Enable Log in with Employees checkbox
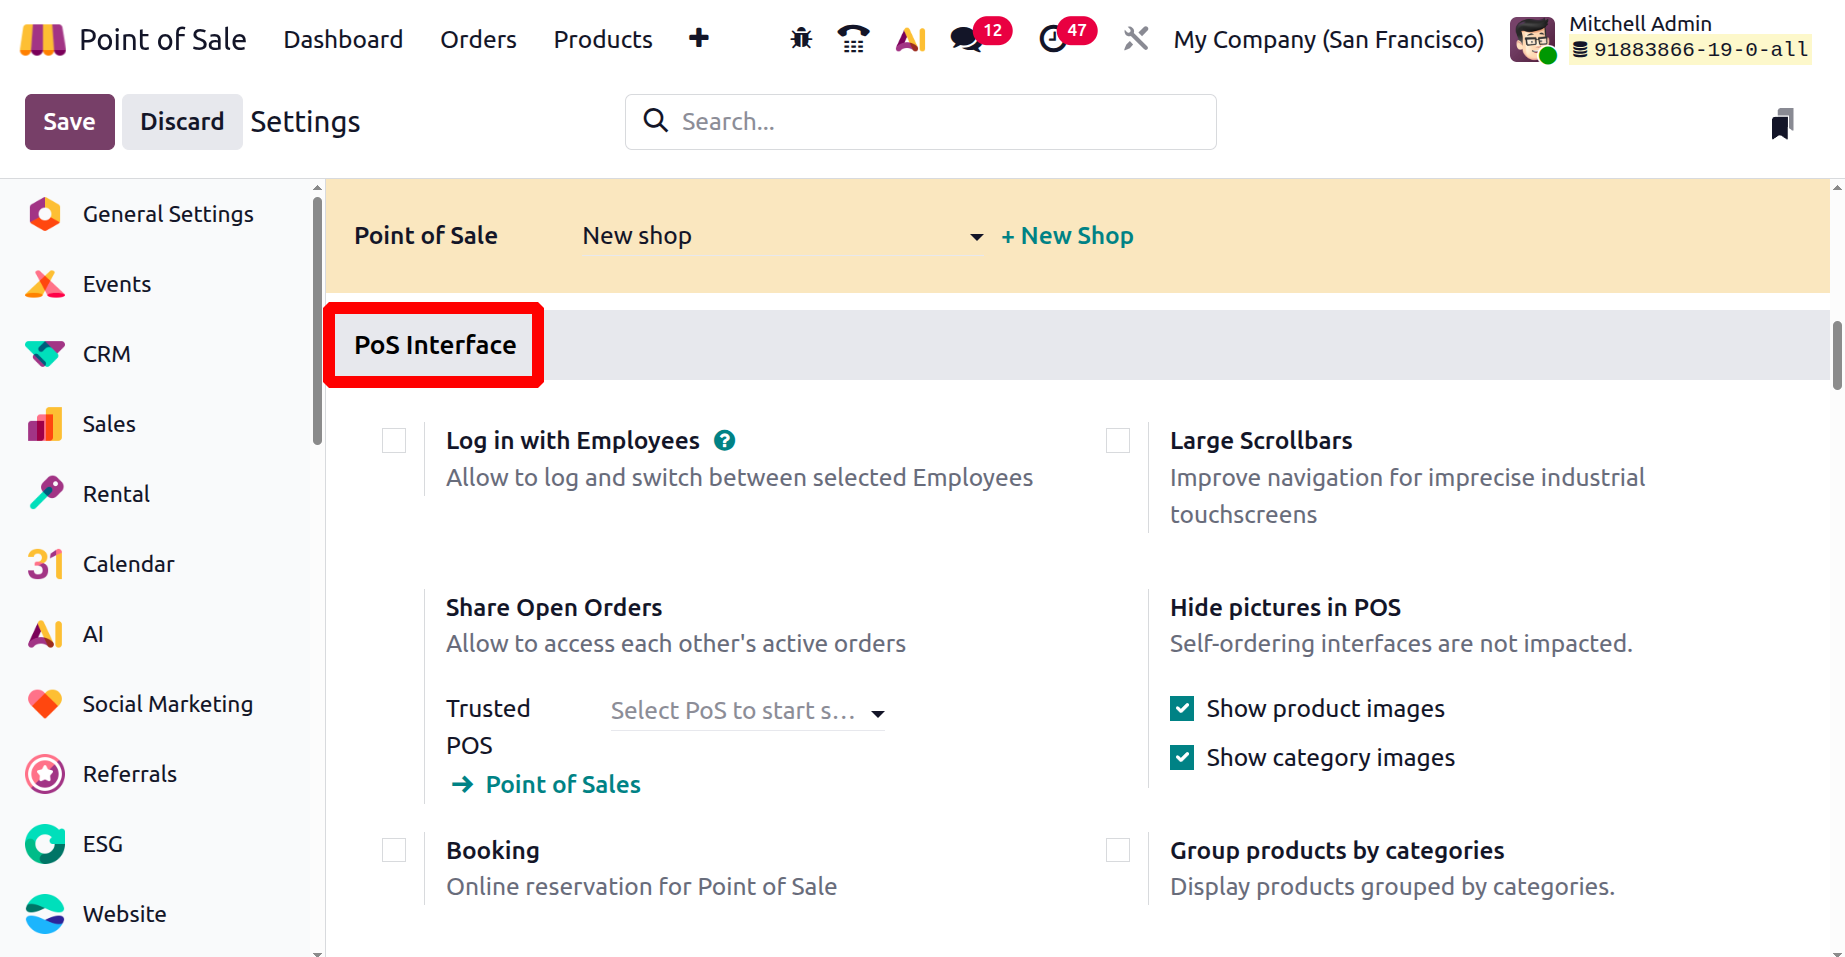The width and height of the screenshot is (1845, 957). pyautogui.click(x=394, y=441)
